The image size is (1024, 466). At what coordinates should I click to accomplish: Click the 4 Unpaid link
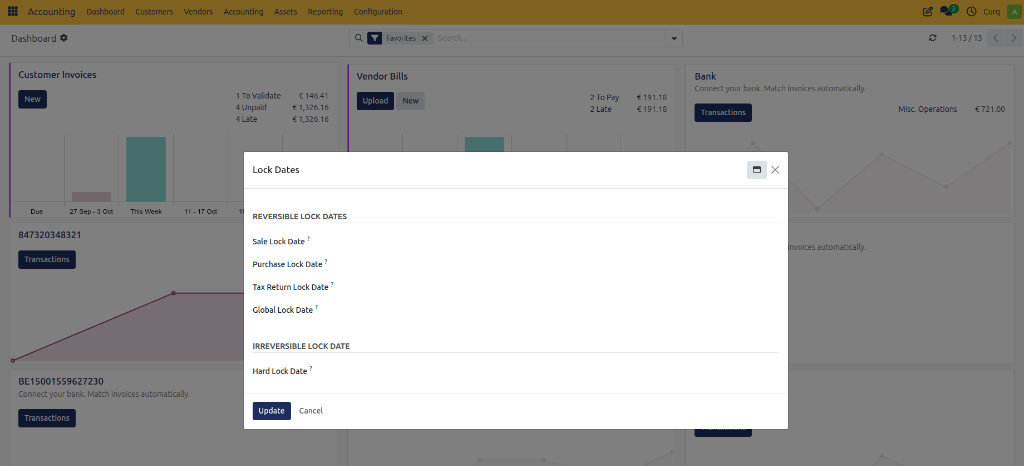(252, 107)
